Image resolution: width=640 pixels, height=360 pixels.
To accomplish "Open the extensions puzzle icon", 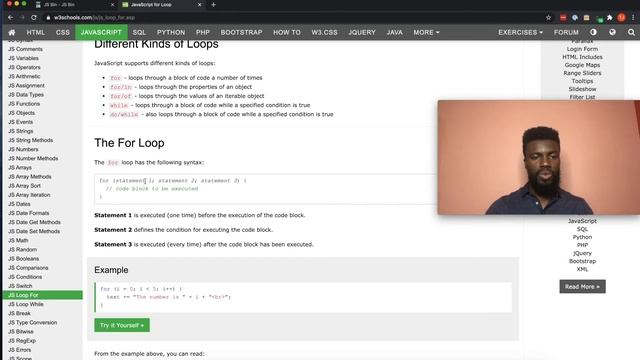I will 609,18.
